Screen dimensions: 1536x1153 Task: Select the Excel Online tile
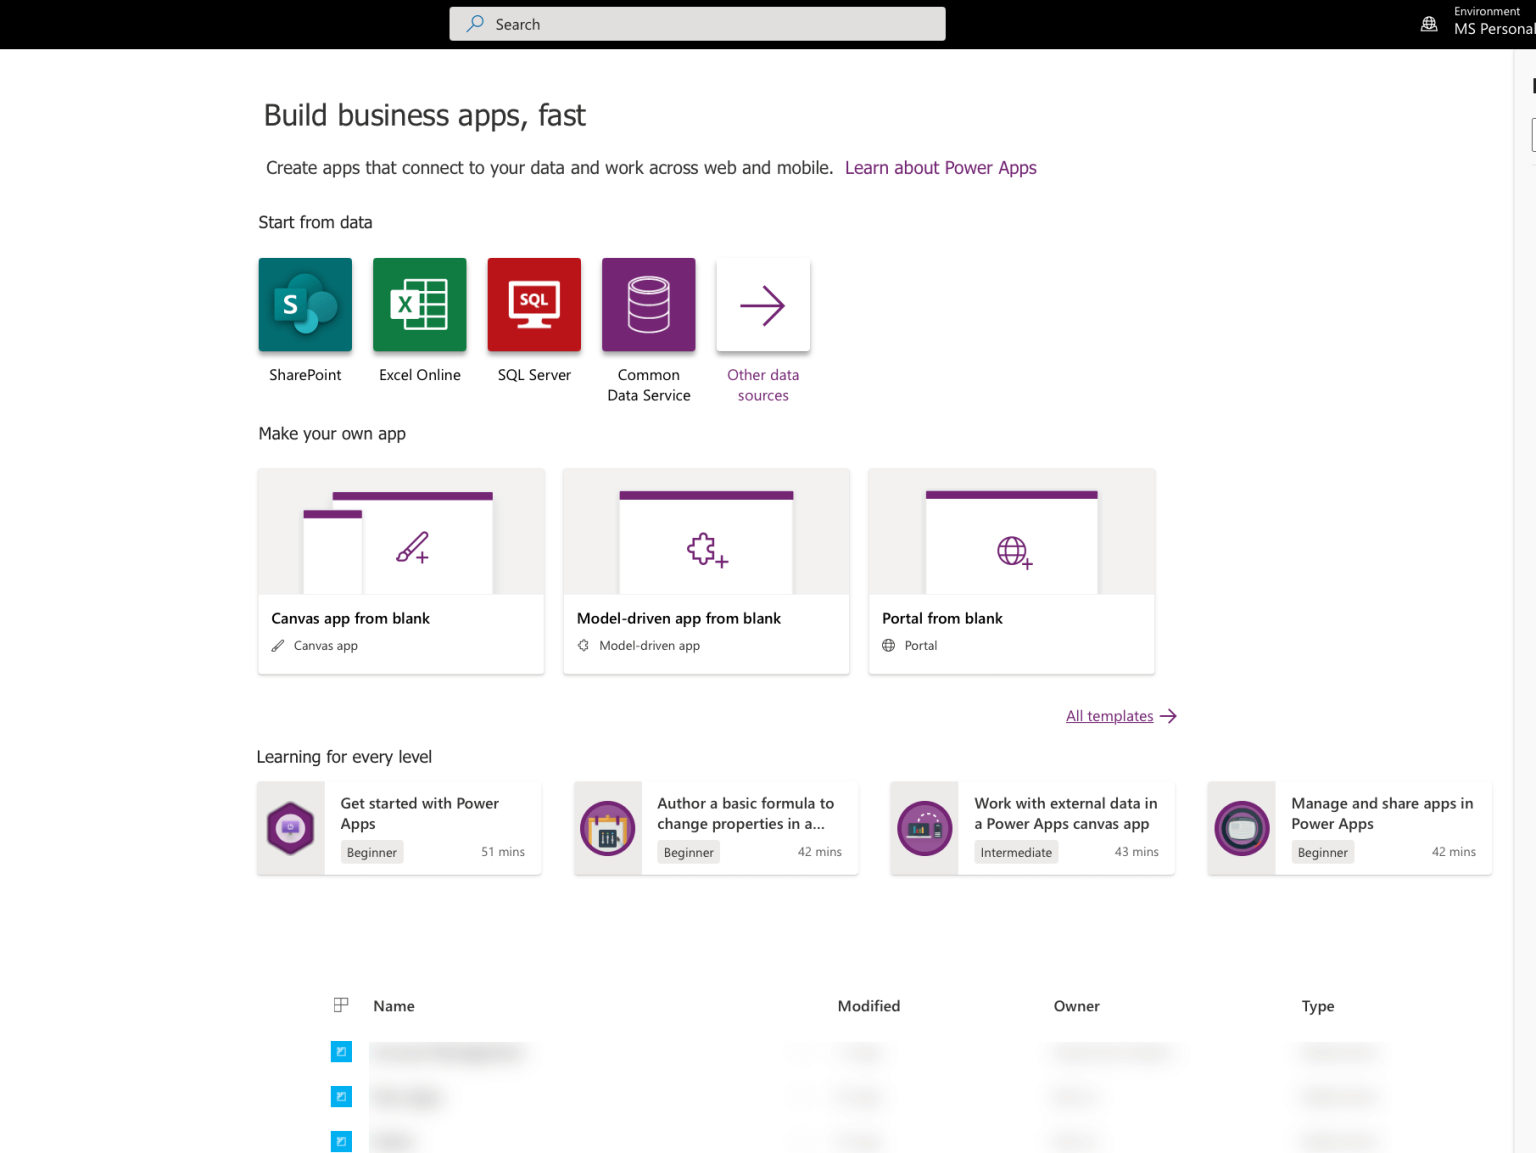point(420,305)
